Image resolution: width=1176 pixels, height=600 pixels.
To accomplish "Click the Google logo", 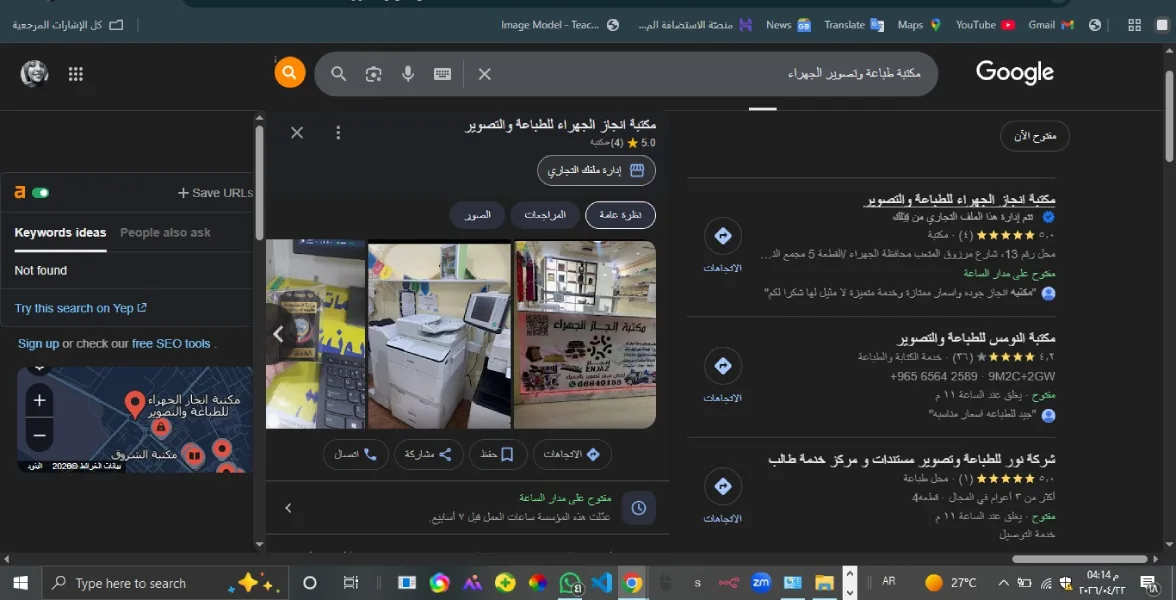I will 1015,72.
